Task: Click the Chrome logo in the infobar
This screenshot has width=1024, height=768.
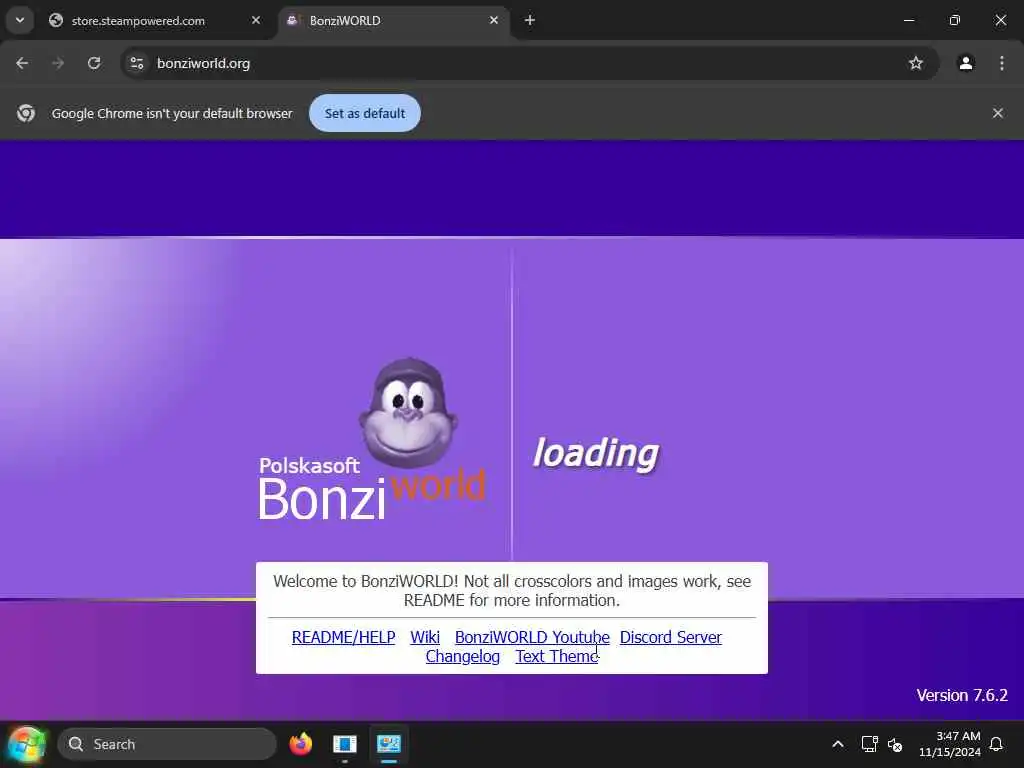Action: pos(26,113)
